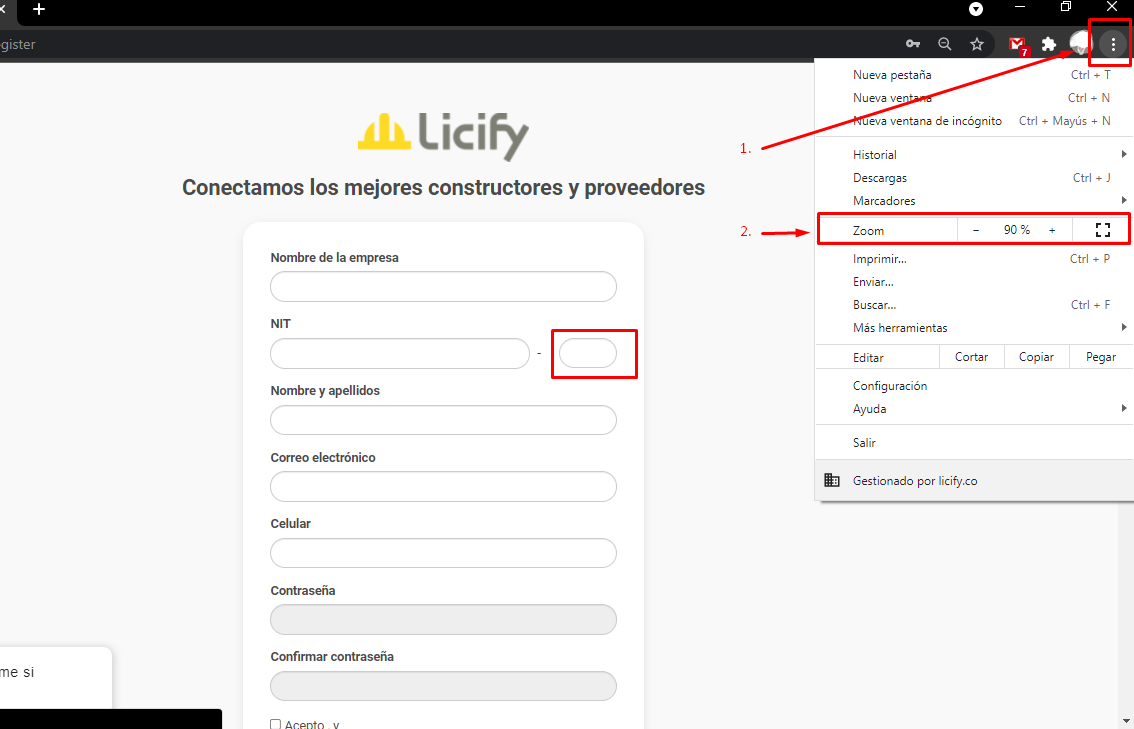The image size is (1134, 729).
Task: Click Gestionado por licify.co entry
Action: pos(973,481)
